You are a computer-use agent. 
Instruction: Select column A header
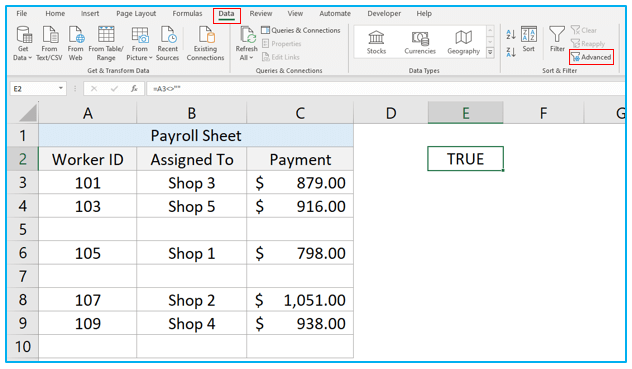[87, 113]
